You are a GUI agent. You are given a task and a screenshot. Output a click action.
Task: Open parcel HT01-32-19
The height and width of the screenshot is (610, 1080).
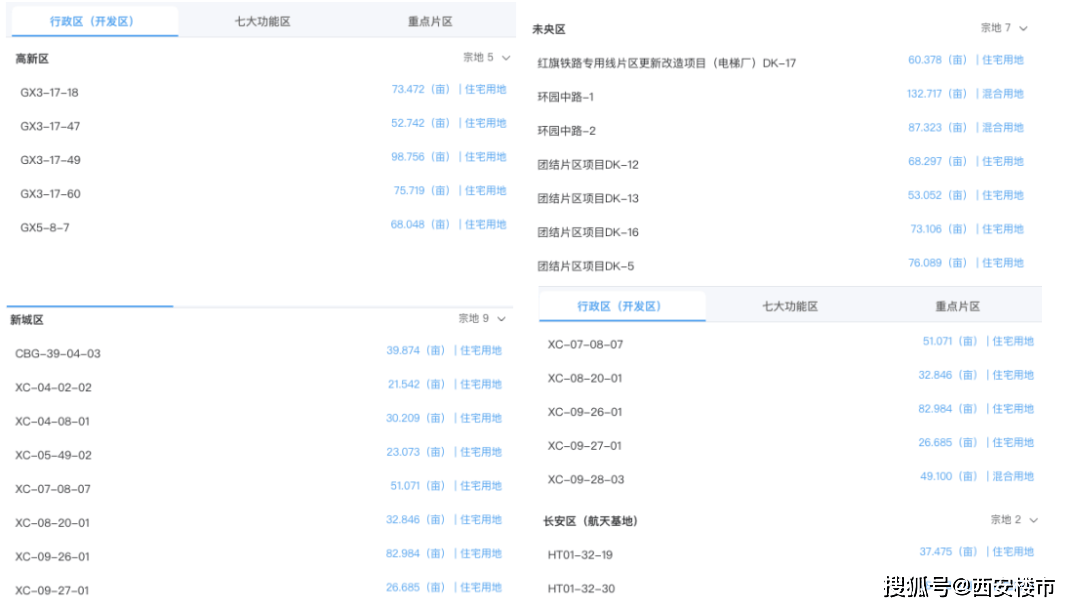(580, 554)
